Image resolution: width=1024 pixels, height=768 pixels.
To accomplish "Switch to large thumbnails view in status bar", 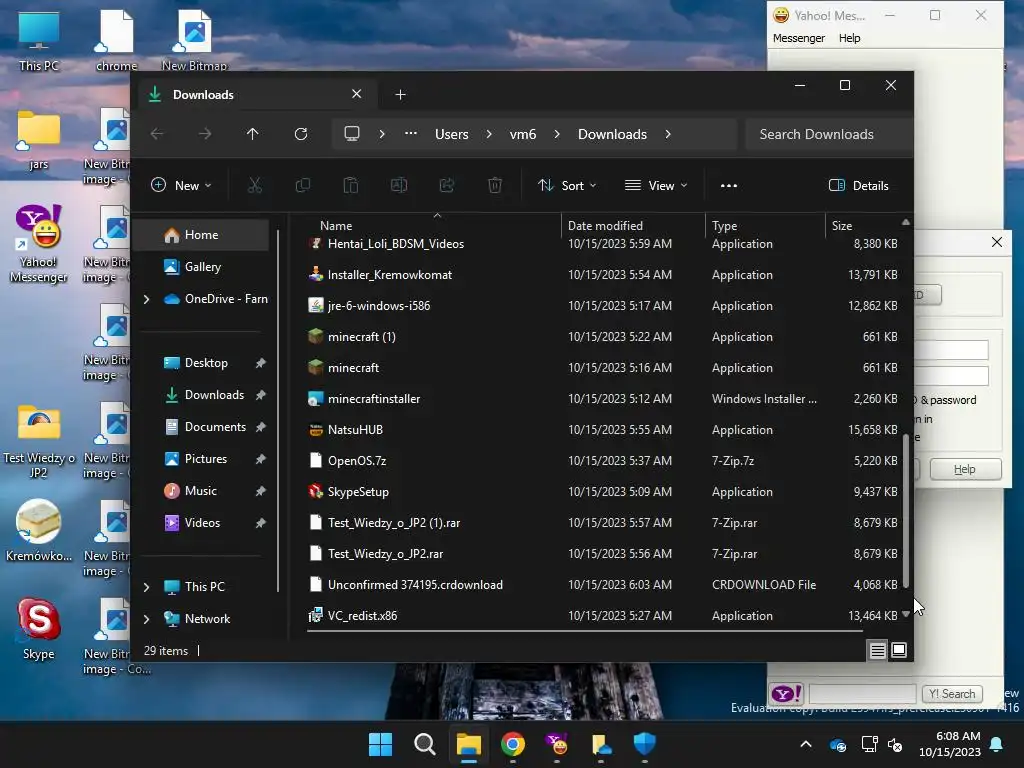I will [899, 650].
